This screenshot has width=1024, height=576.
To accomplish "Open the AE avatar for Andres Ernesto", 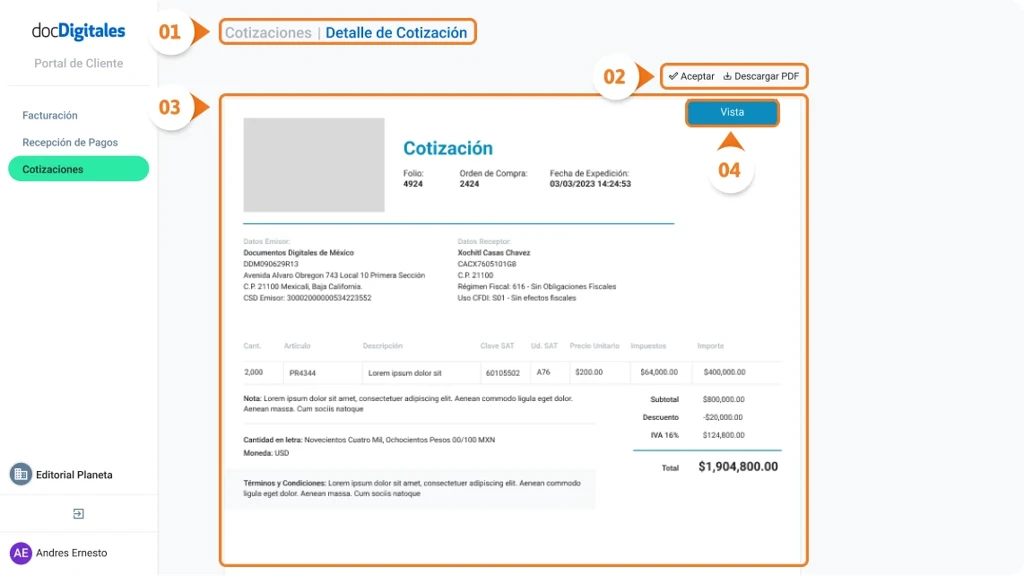I will pyautogui.click(x=19, y=552).
